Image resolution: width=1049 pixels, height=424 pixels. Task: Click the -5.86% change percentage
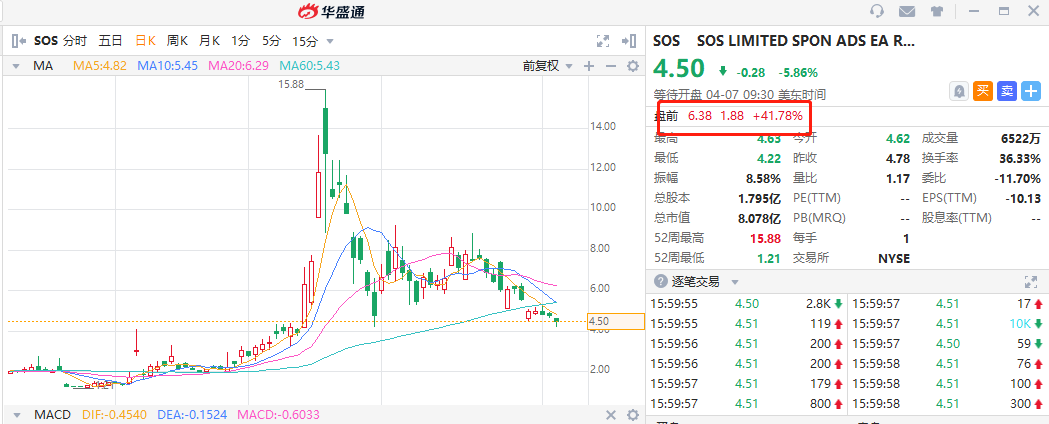coord(797,72)
